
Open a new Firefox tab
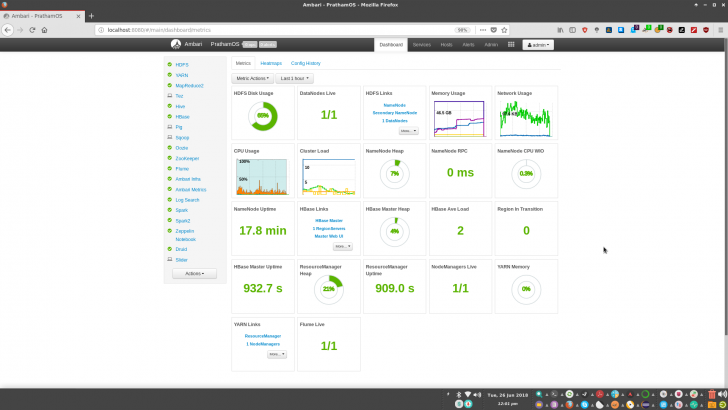click(92, 17)
